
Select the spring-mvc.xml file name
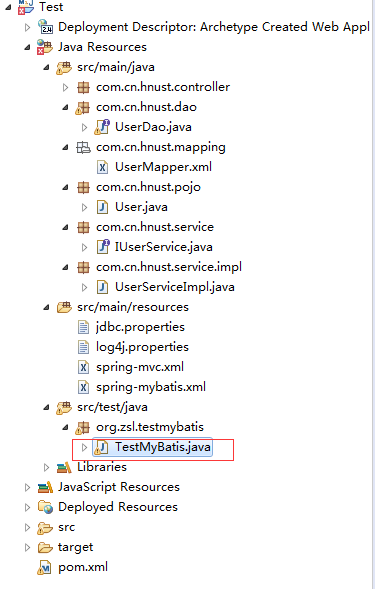tap(140, 367)
